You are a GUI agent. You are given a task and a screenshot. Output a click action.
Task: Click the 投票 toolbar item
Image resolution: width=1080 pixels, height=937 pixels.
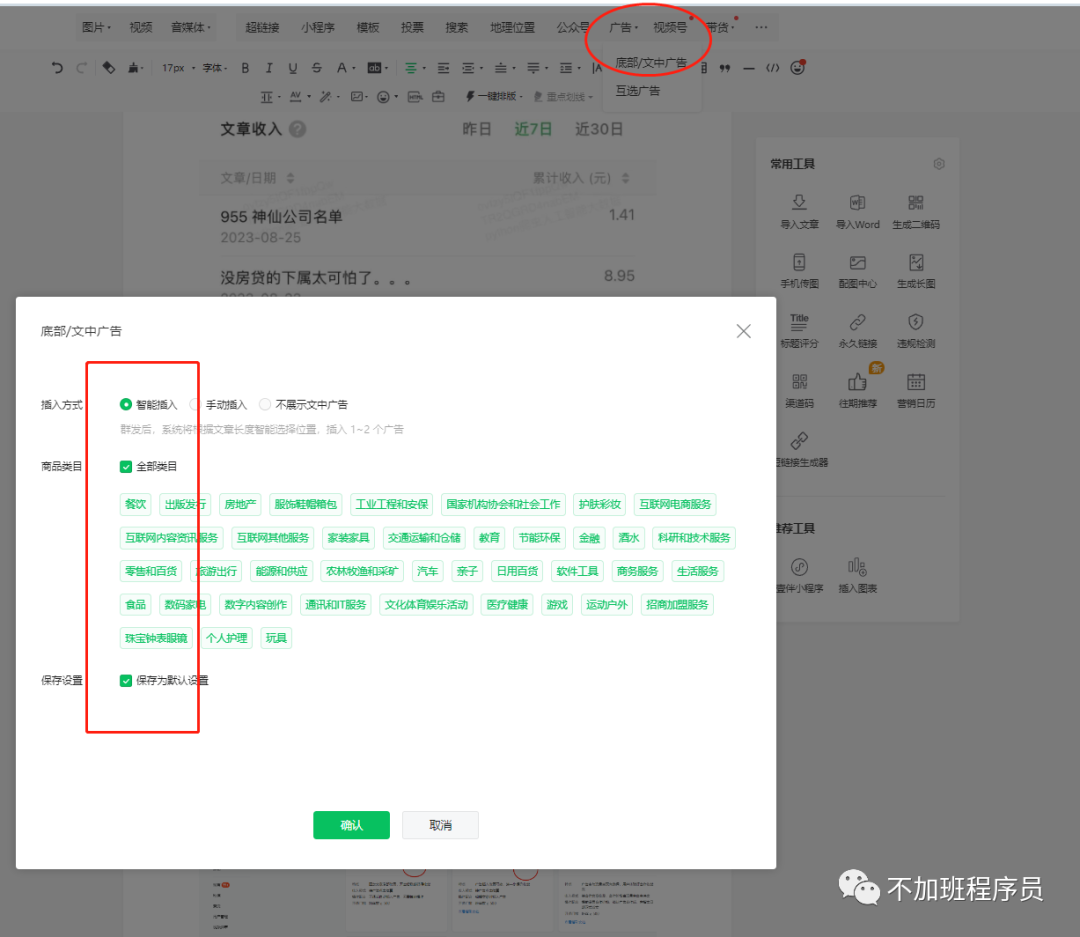[412, 28]
